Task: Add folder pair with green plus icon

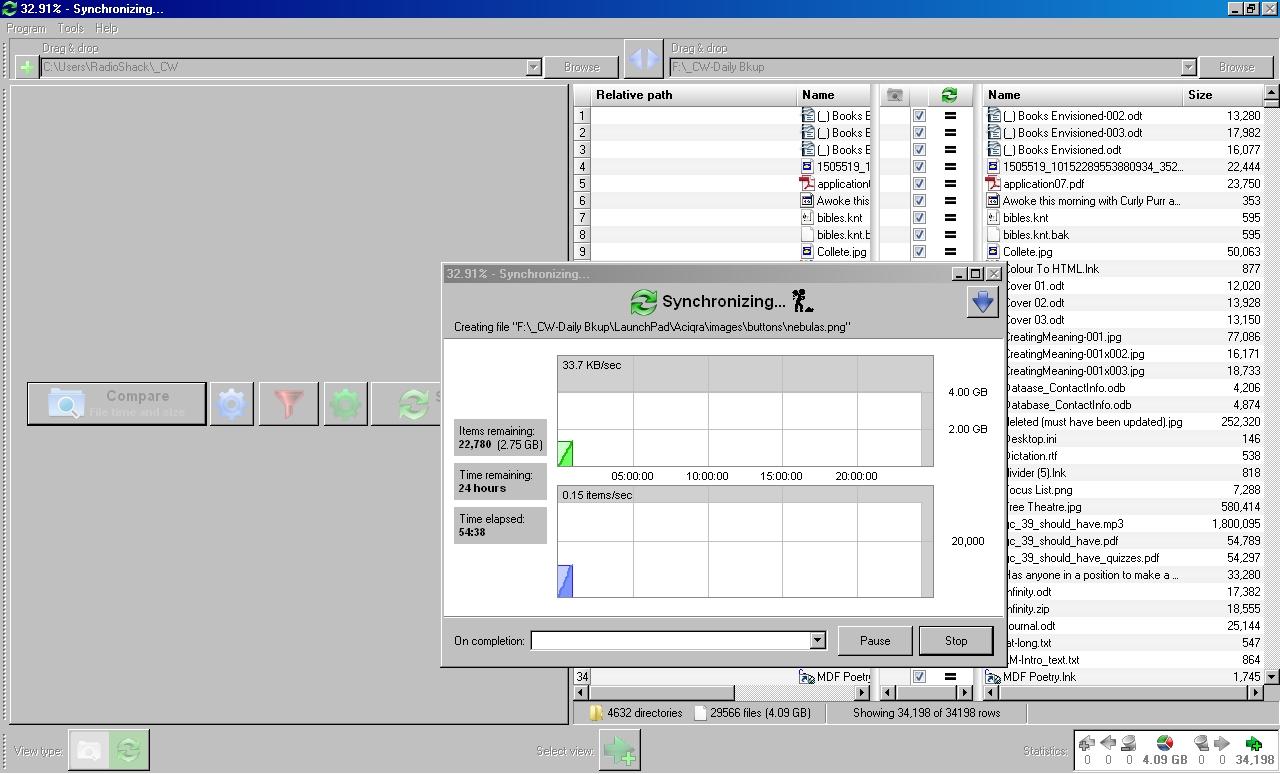Action: pos(26,67)
